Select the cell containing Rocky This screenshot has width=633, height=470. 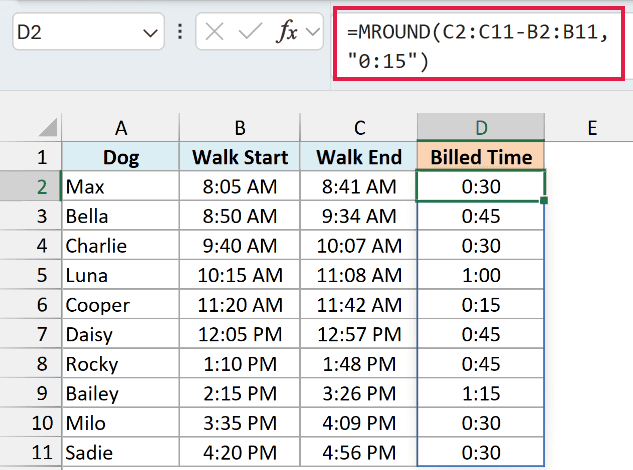[x=120, y=363]
